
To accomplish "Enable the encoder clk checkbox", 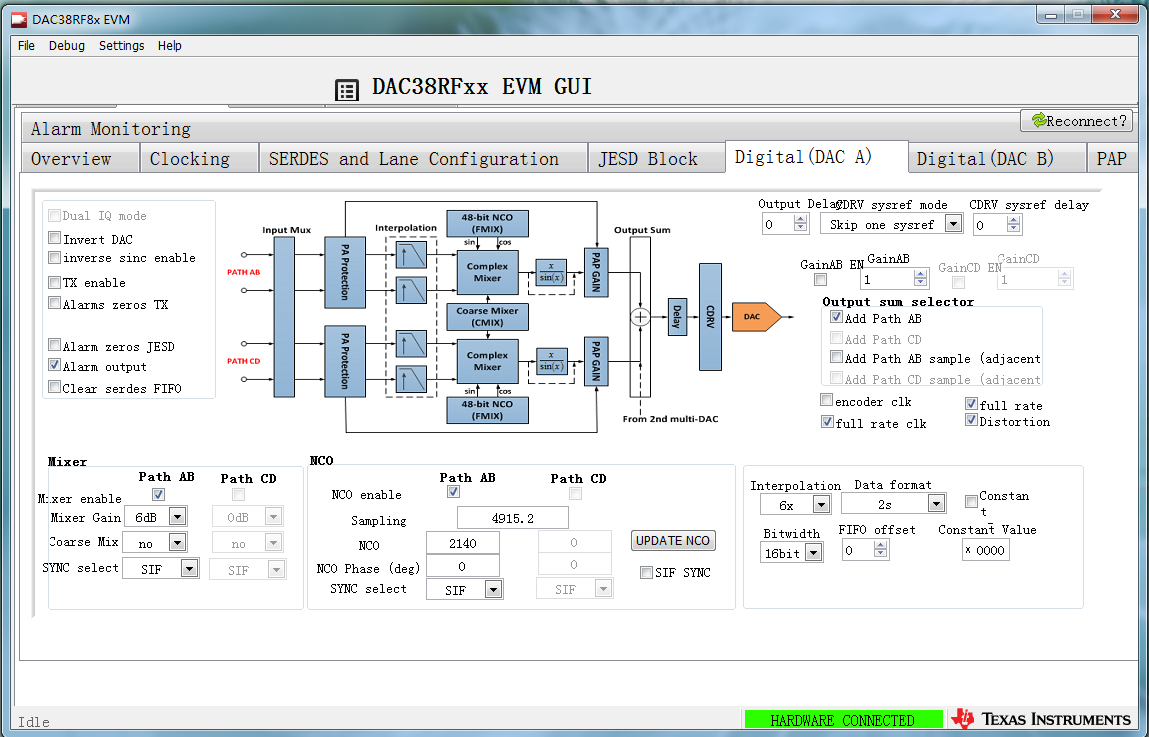I will [x=827, y=400].
